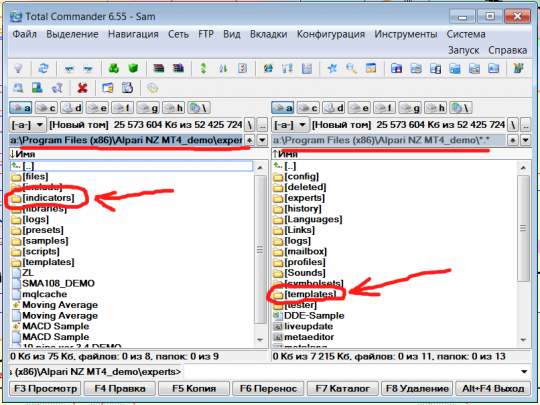Switch left panel to drive c
Screen dimensions: 540x405
click(46, 108)
